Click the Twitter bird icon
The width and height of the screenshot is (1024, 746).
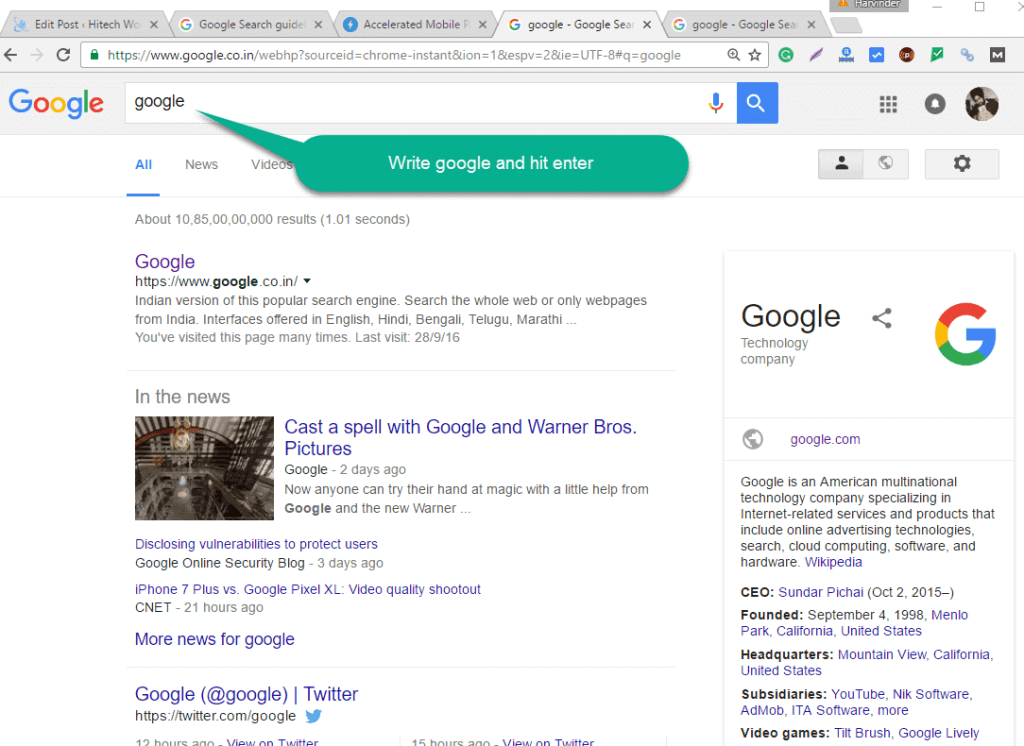point(313,716)
